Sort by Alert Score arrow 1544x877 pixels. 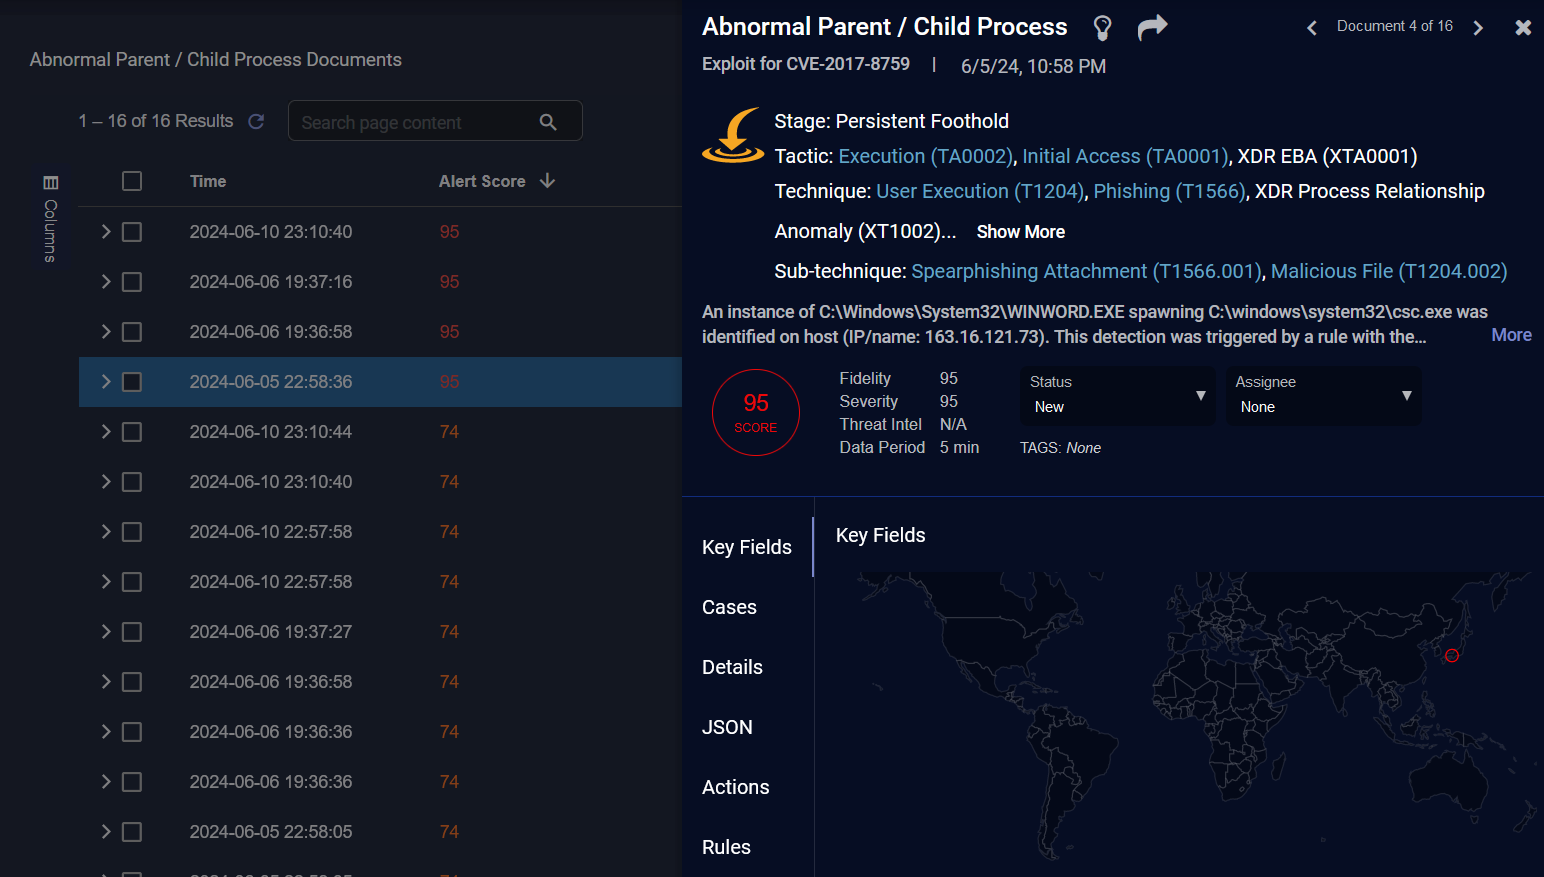coord(547,181)
